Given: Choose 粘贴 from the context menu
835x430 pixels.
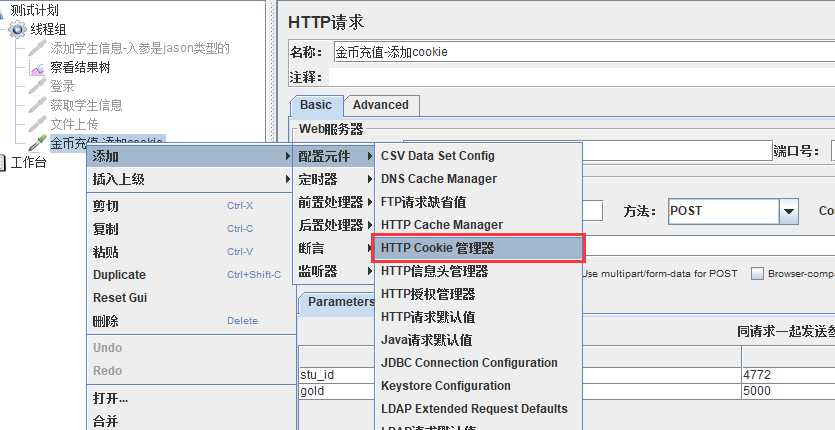Looking at the screenshot, I should (x=191, y=251).
